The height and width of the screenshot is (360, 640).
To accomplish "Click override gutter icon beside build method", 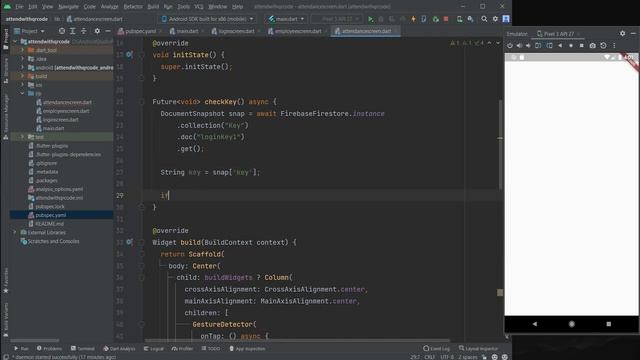I will [x=129, y=242].
